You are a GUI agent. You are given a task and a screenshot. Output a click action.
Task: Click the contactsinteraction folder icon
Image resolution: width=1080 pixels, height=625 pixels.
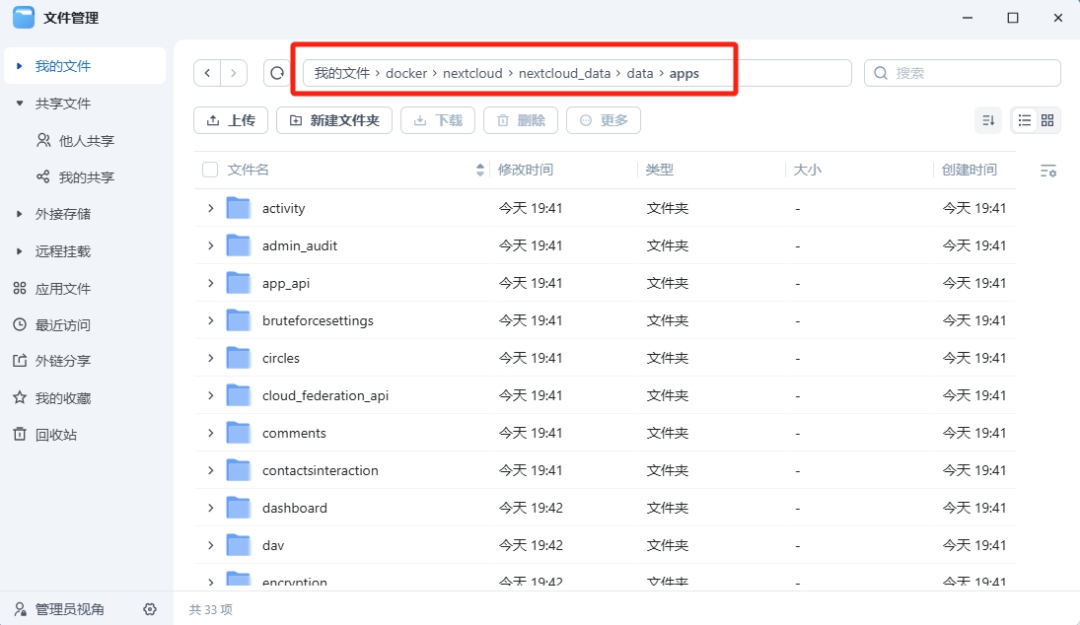point(238,470)
